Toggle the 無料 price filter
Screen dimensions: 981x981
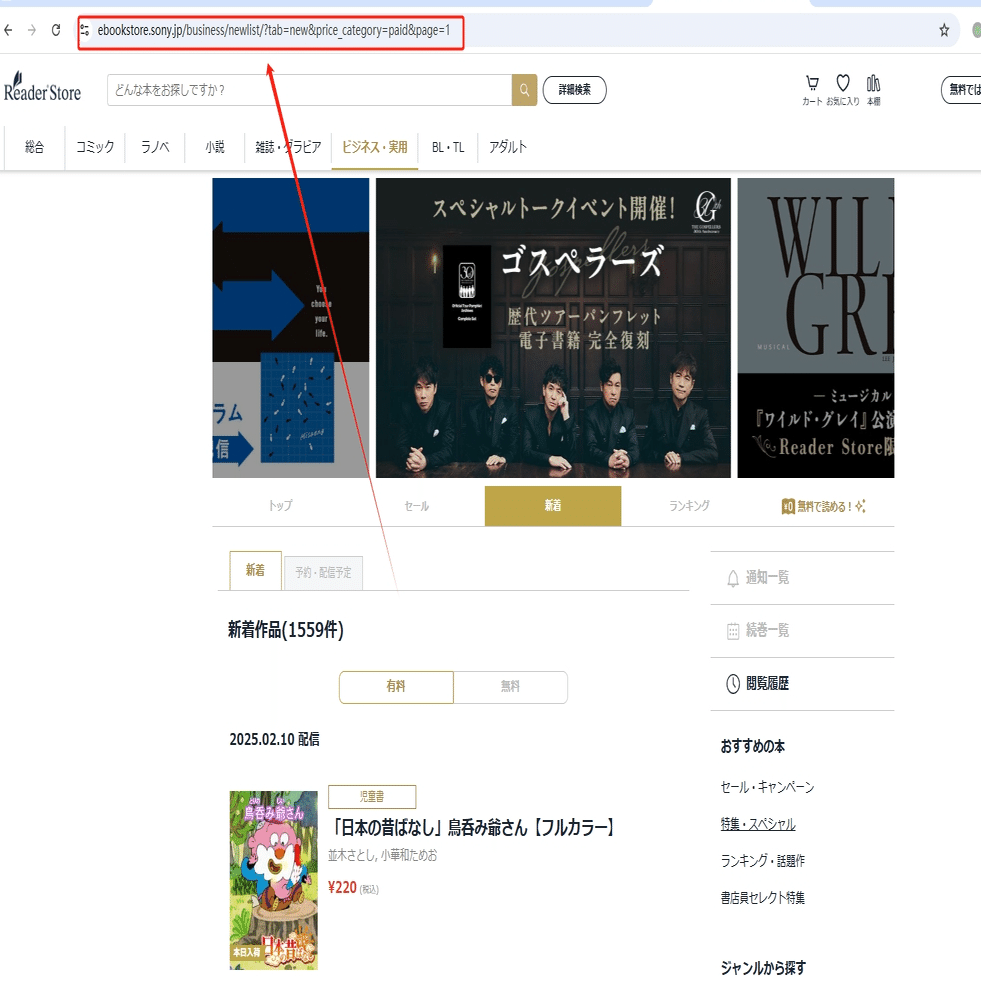pyautogui.click(x=511, y=687)
